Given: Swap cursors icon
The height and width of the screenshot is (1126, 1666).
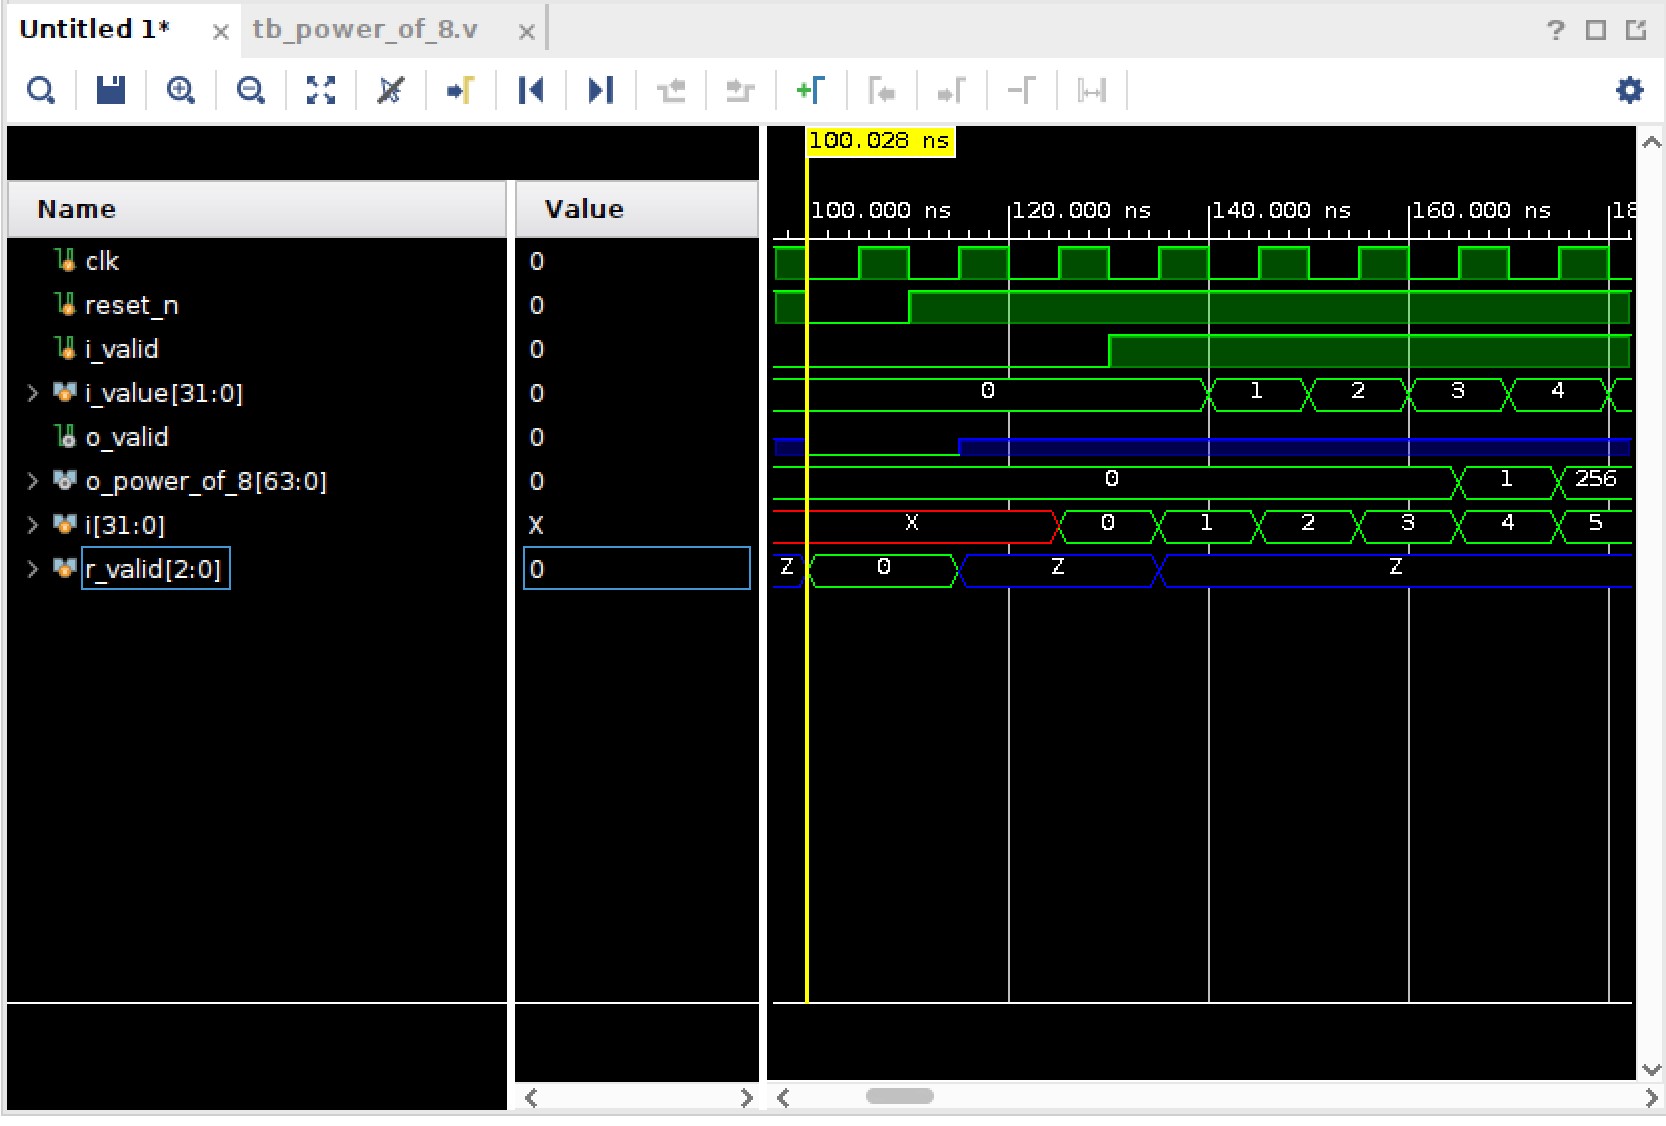Looking at the screenshot, I should click(1021, 91).
